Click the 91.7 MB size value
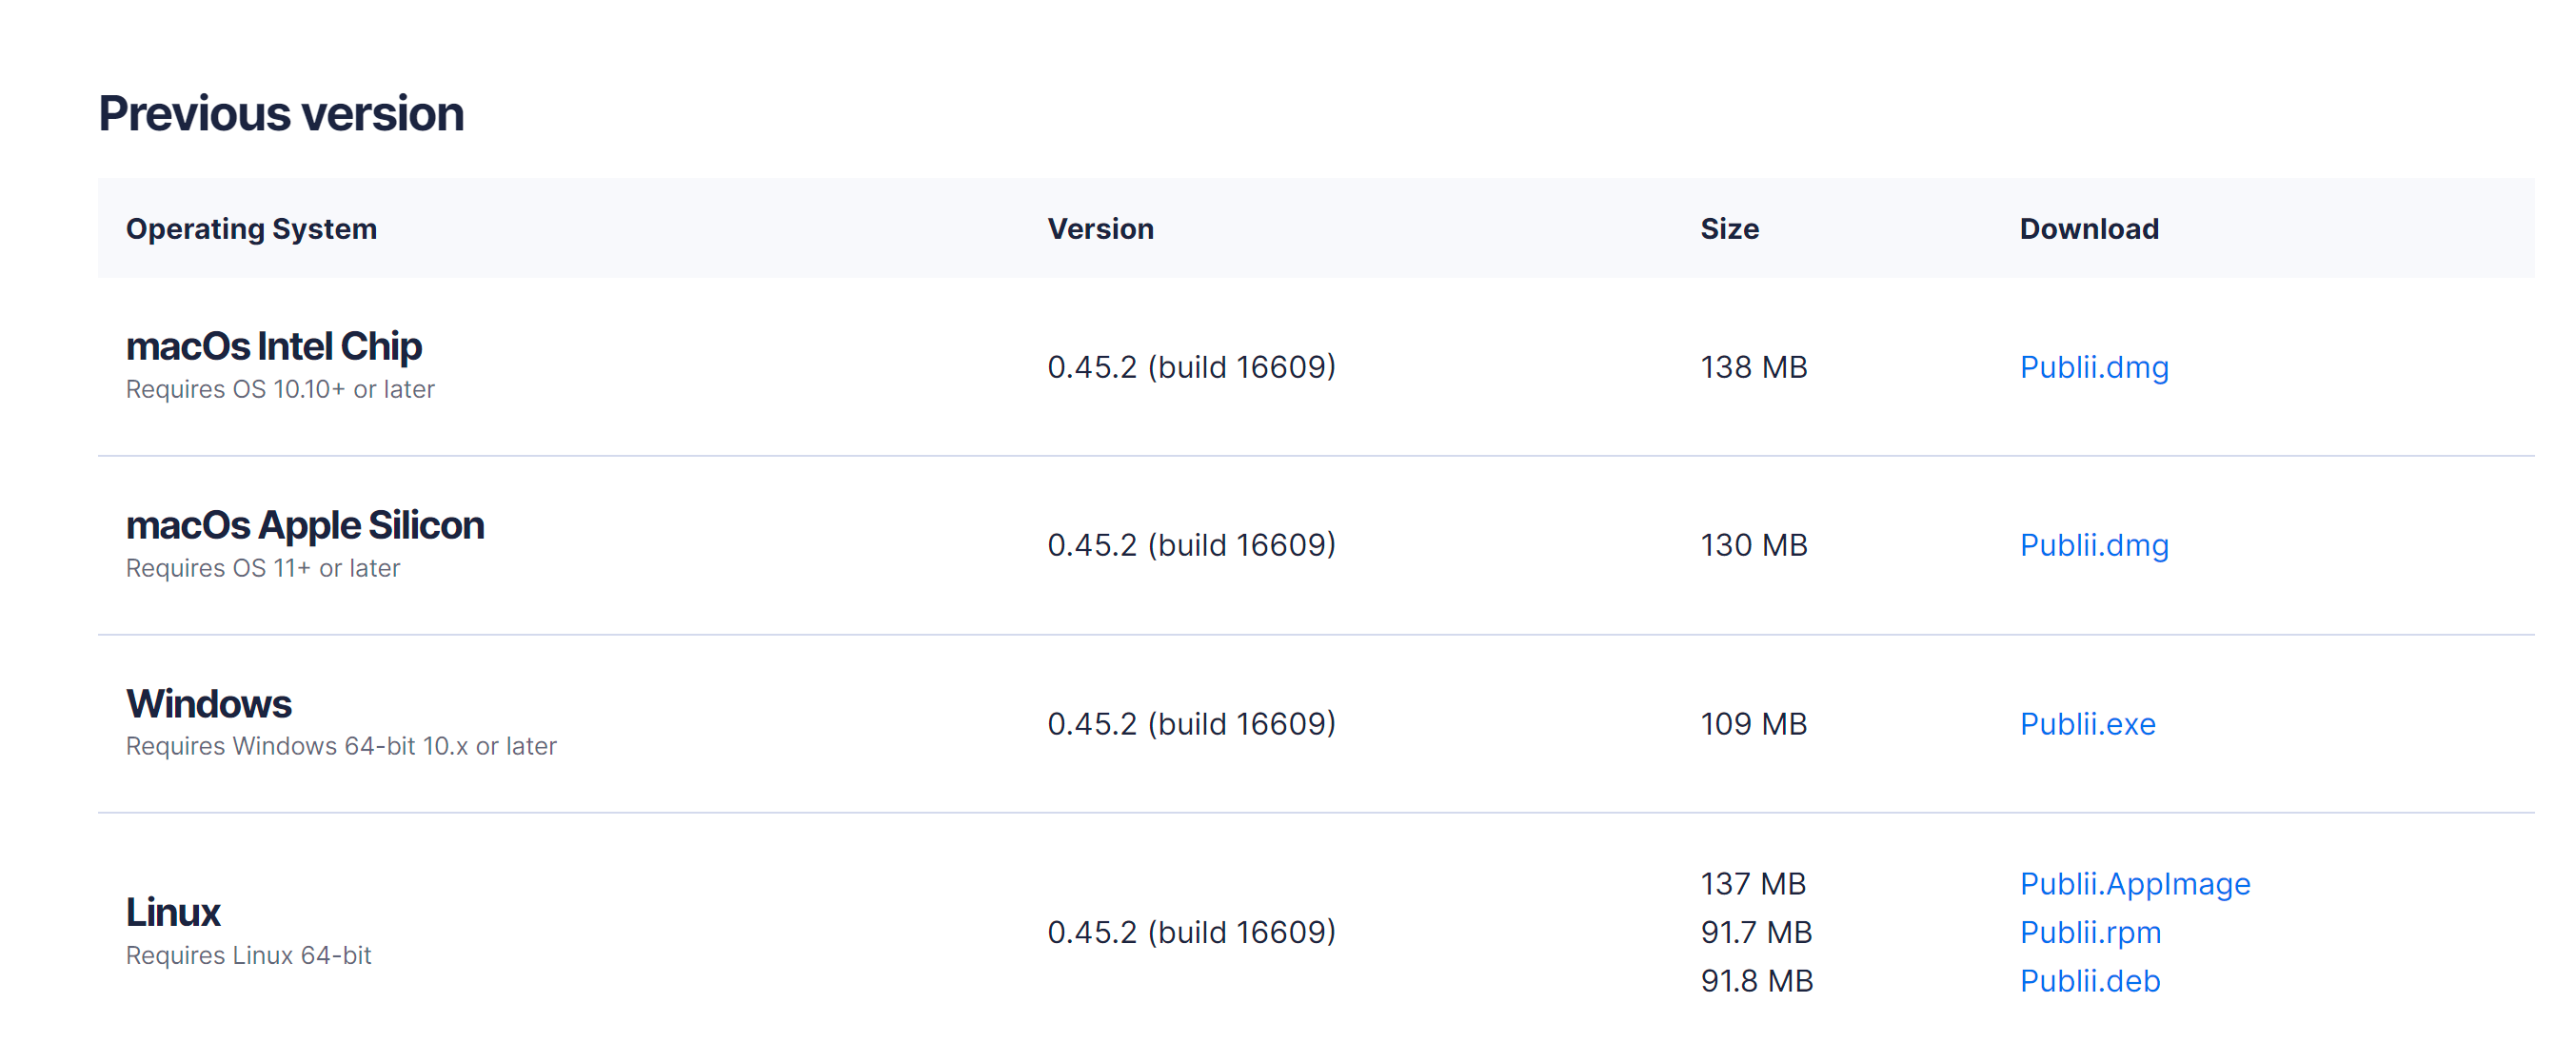 pos(1755,932)
